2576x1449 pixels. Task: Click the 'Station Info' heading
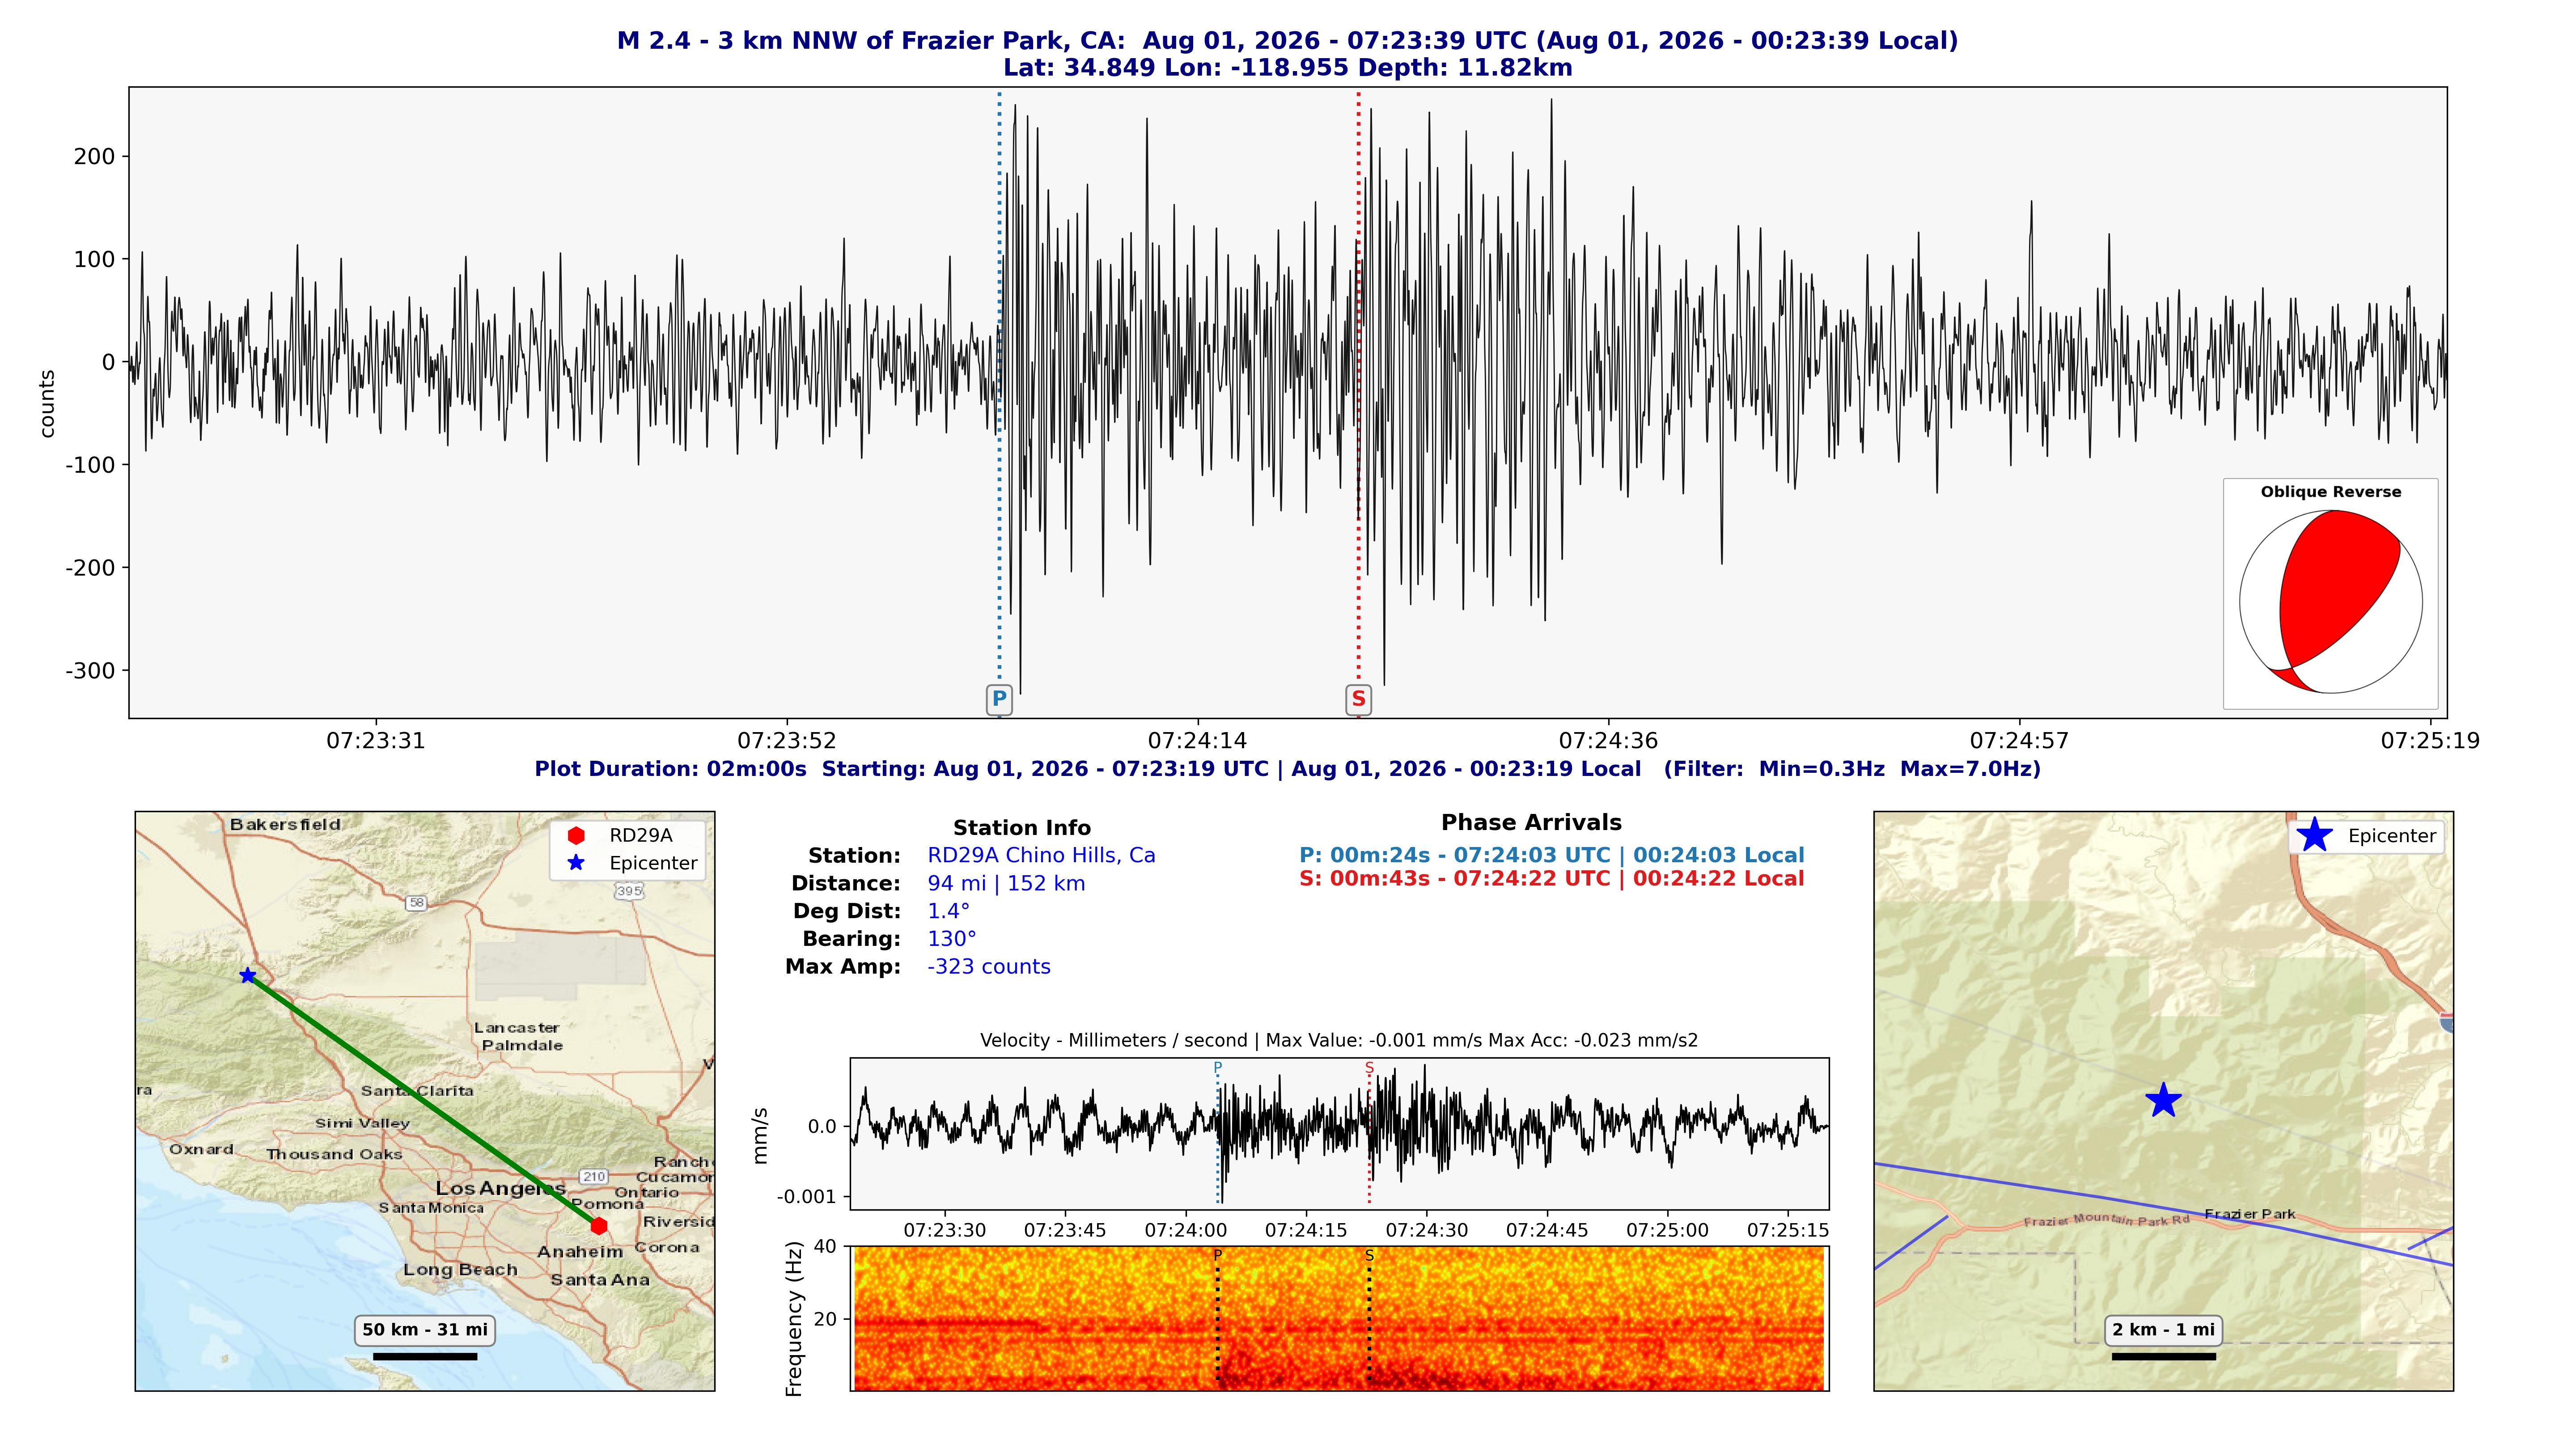[1021, 828]
